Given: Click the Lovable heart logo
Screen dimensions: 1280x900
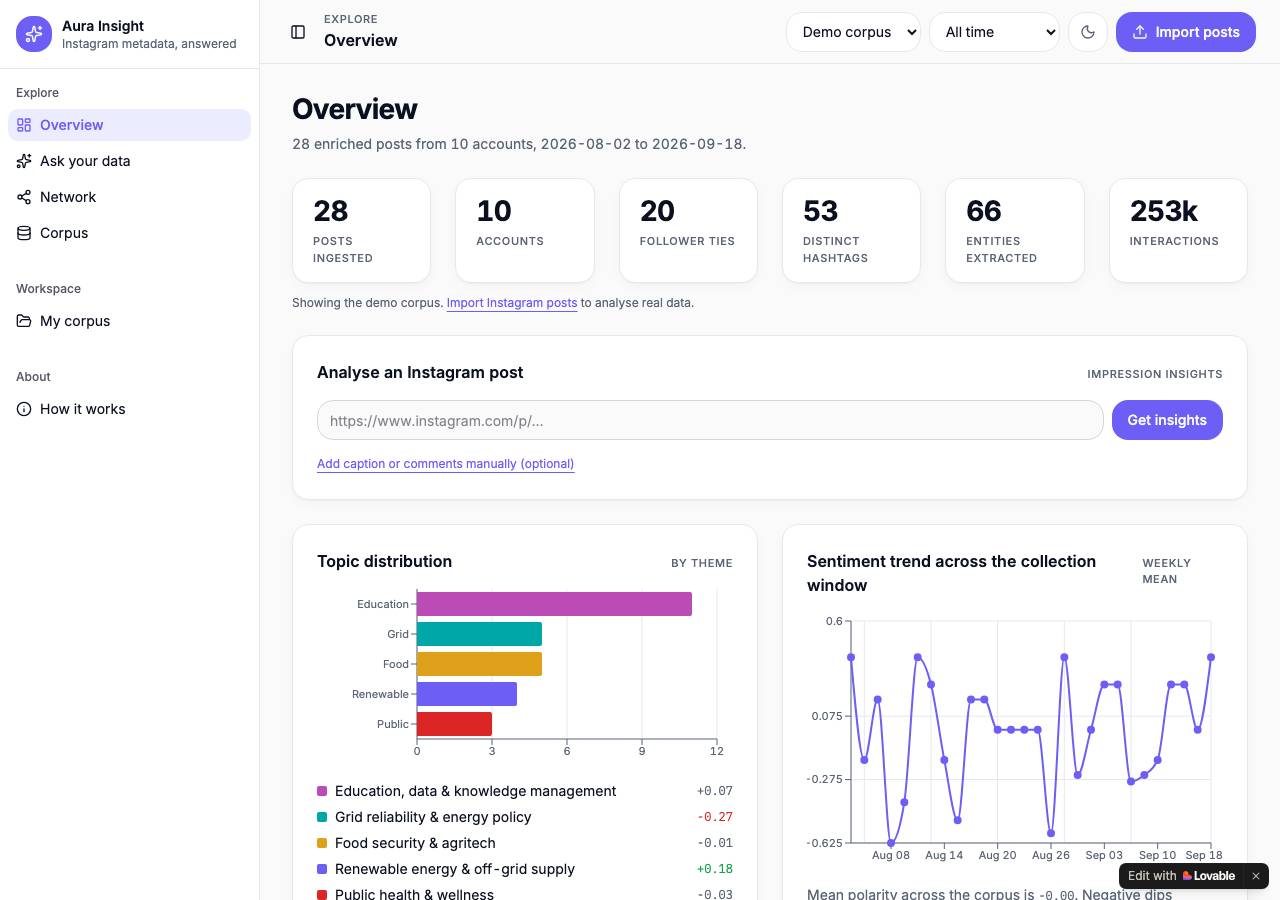Looking at the screenshot, I should 1187,876.
